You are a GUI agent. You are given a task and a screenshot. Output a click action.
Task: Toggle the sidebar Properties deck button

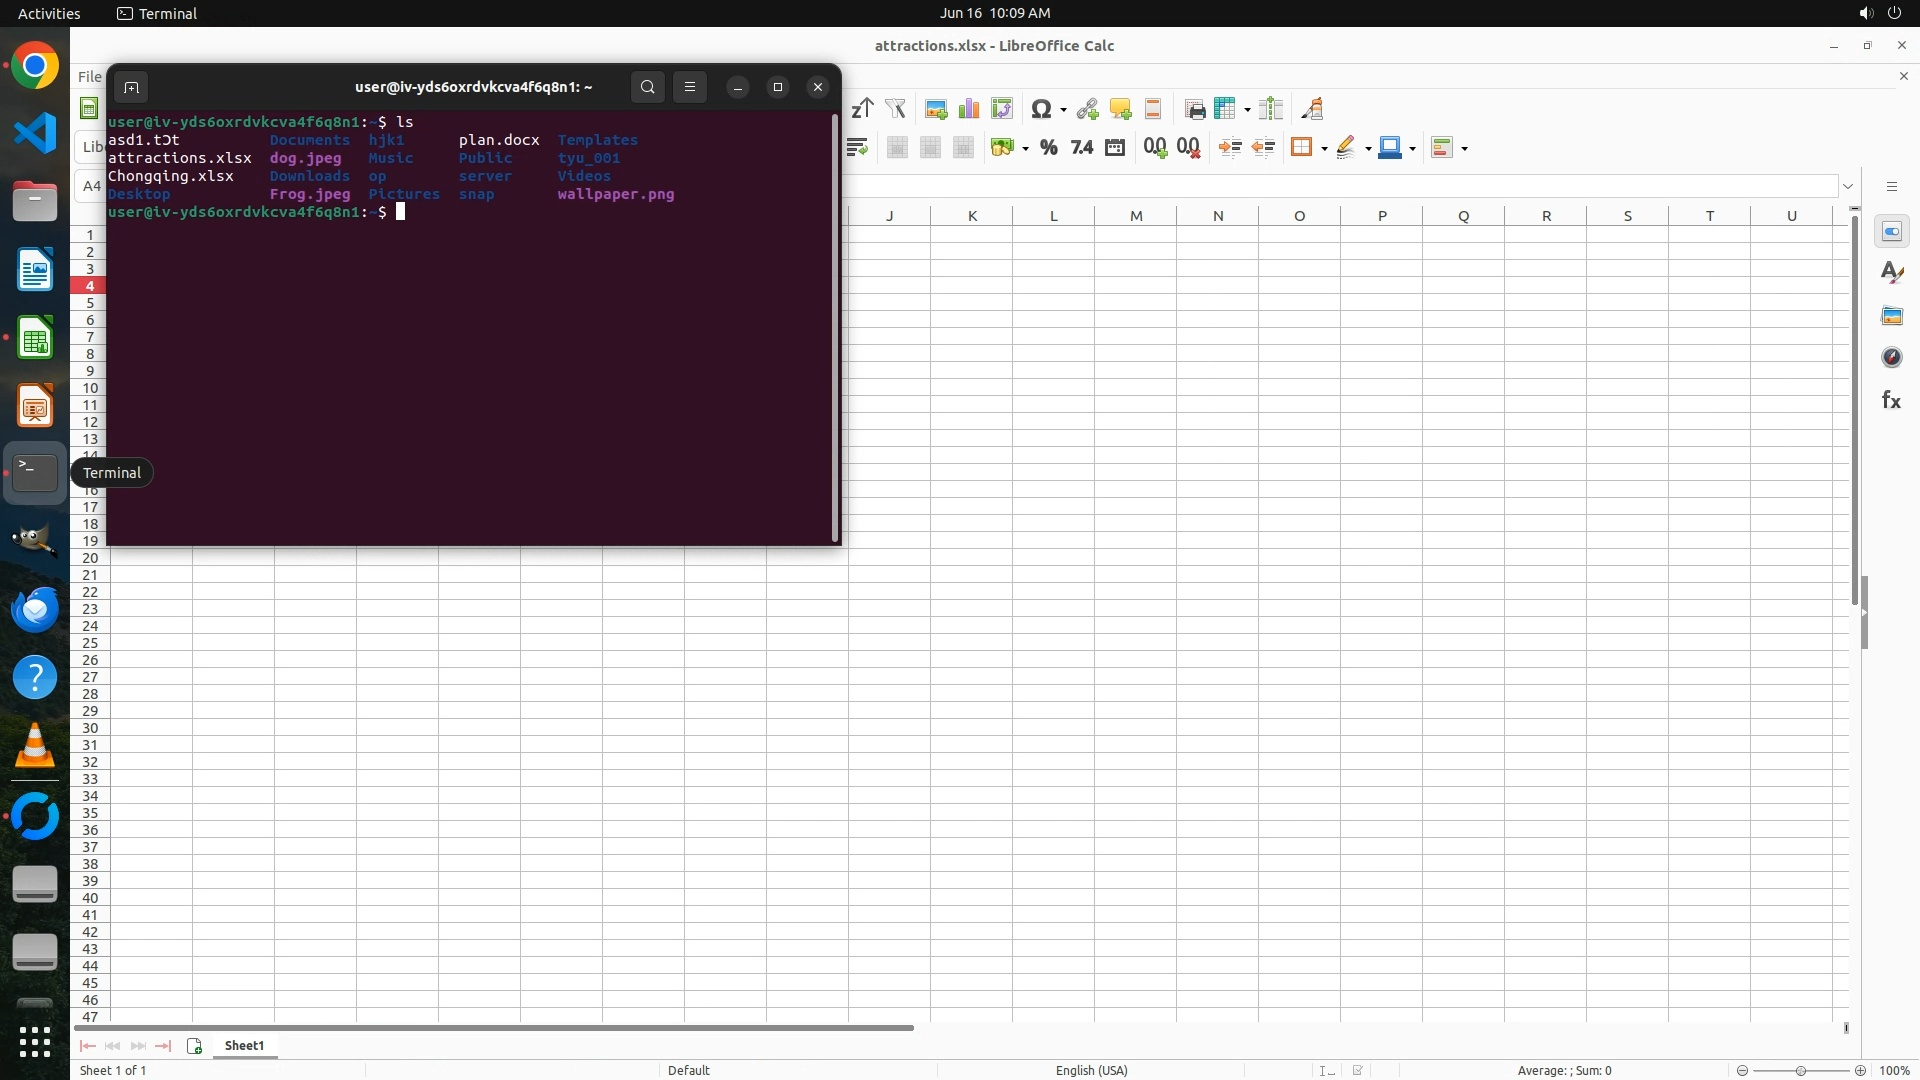click(x=1891, y=232)
